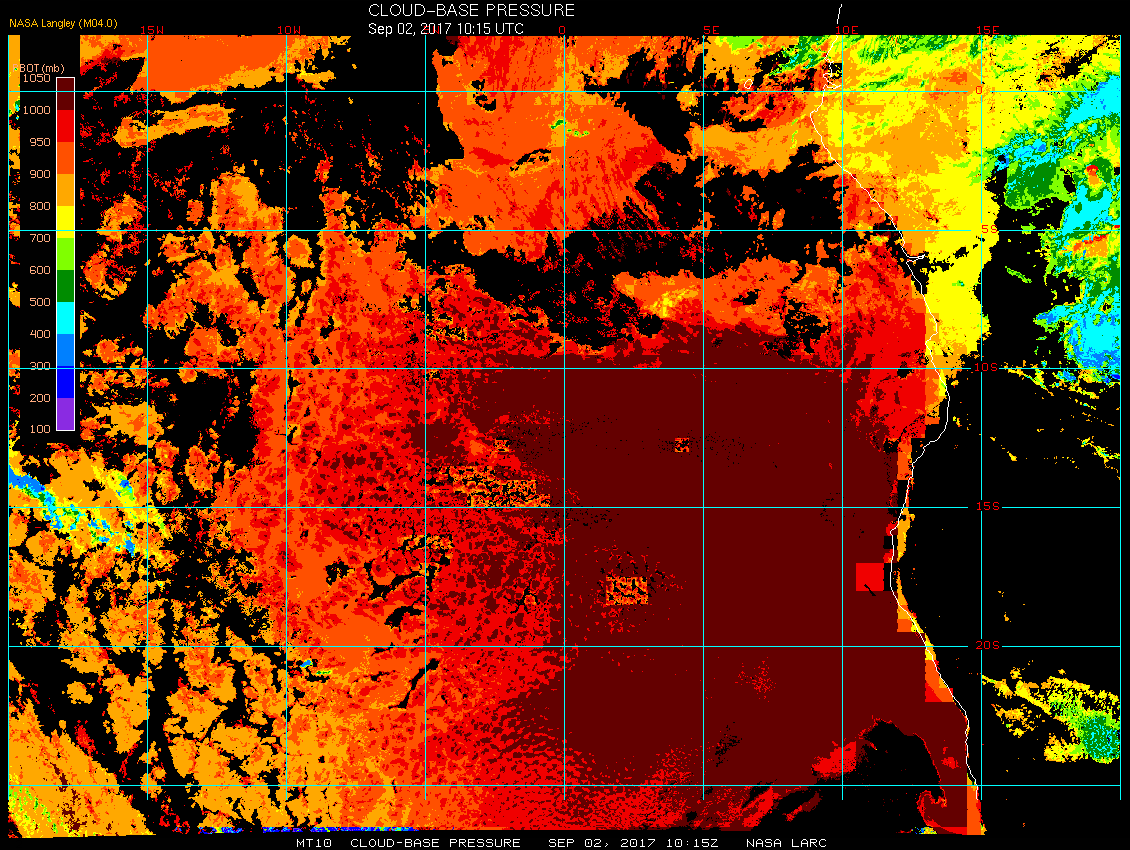Screen dimensions: 1130x850
Task: Click the dark blue swatch near the 300 label
Action: (x=66, y=381)
